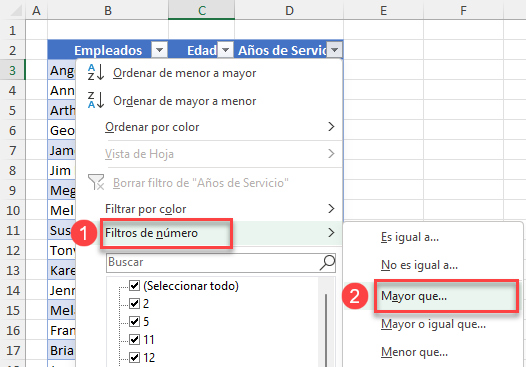
Task: Select column E header
Action: point(383,10)
